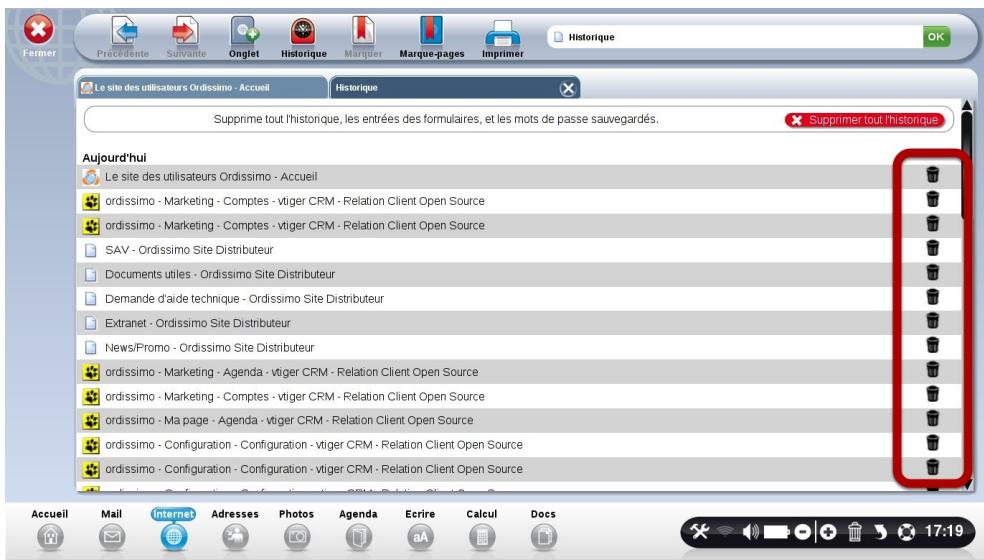
Task: Click the Marquer bookmark icon
Action: coord(363,31)
